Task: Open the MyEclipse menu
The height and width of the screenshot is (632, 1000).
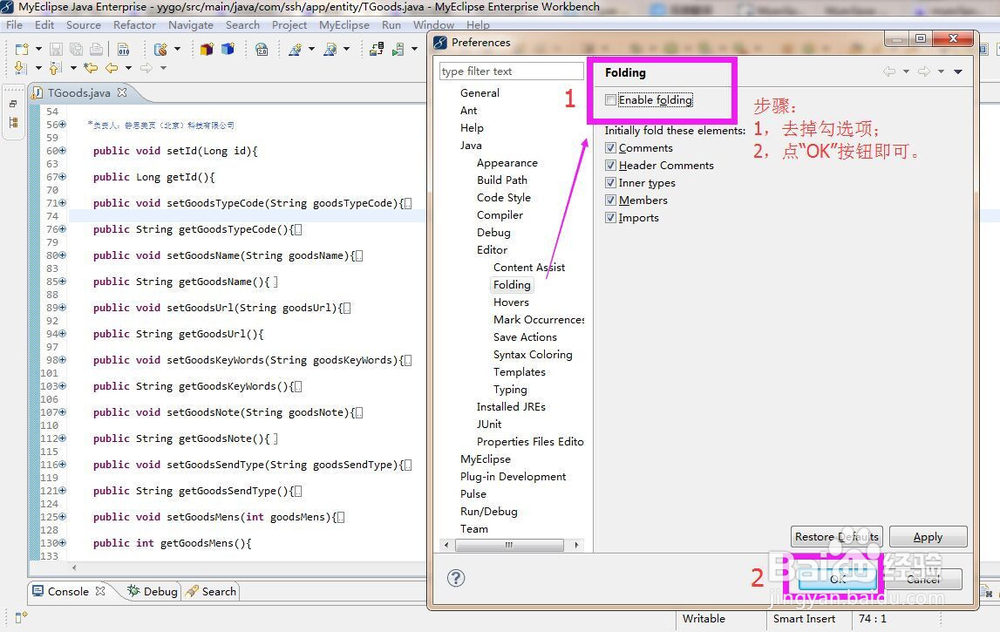Action: pyautogui.click(x=344, y=25)
